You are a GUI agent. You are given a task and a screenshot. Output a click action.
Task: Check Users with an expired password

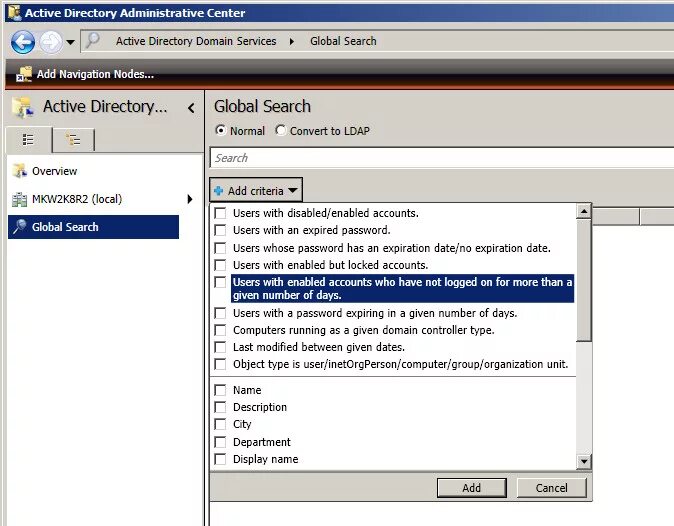[220, 230]
